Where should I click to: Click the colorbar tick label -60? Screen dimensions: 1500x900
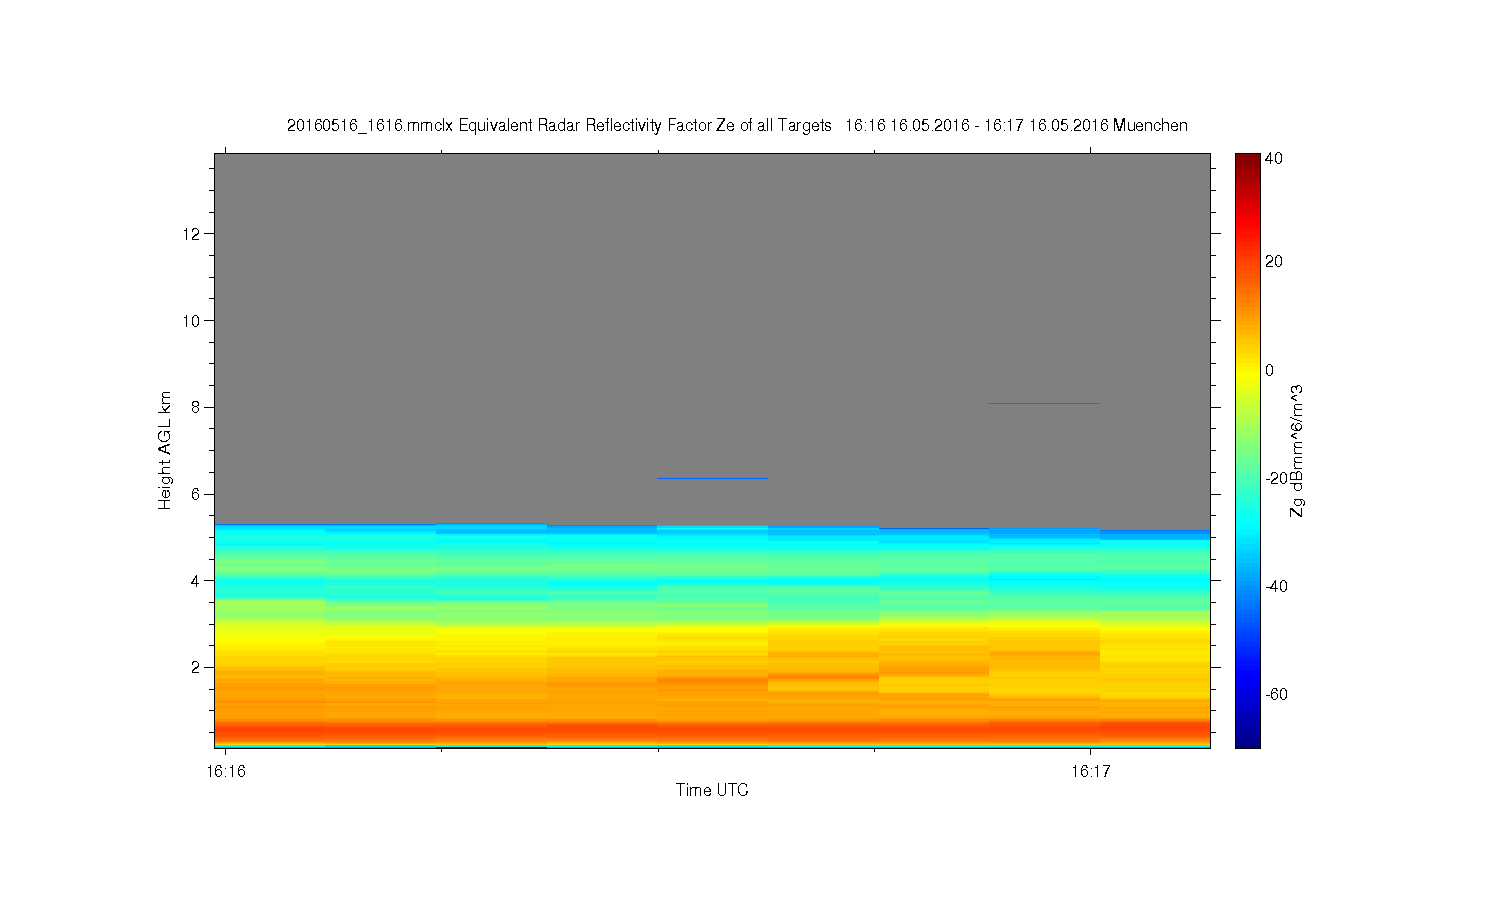[1276, 694]
